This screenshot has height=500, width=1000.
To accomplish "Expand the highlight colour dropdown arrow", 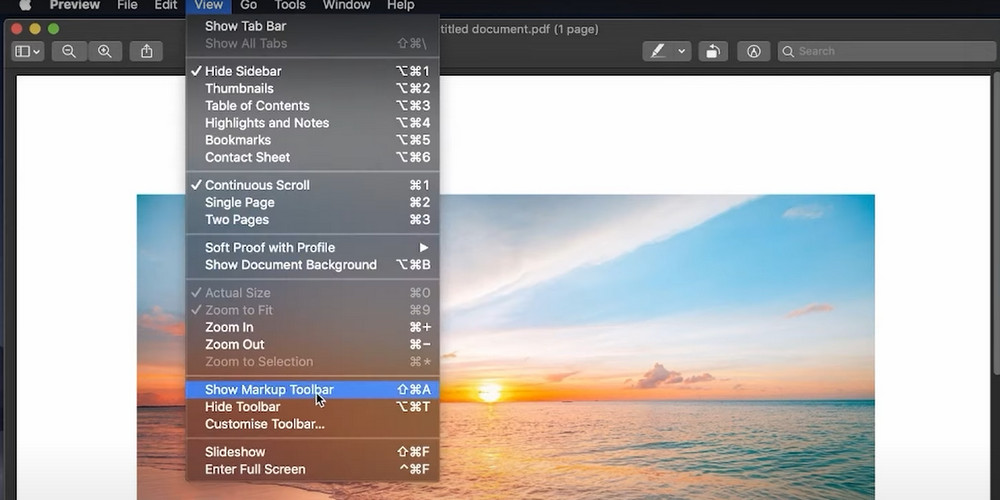I will 682,52.
